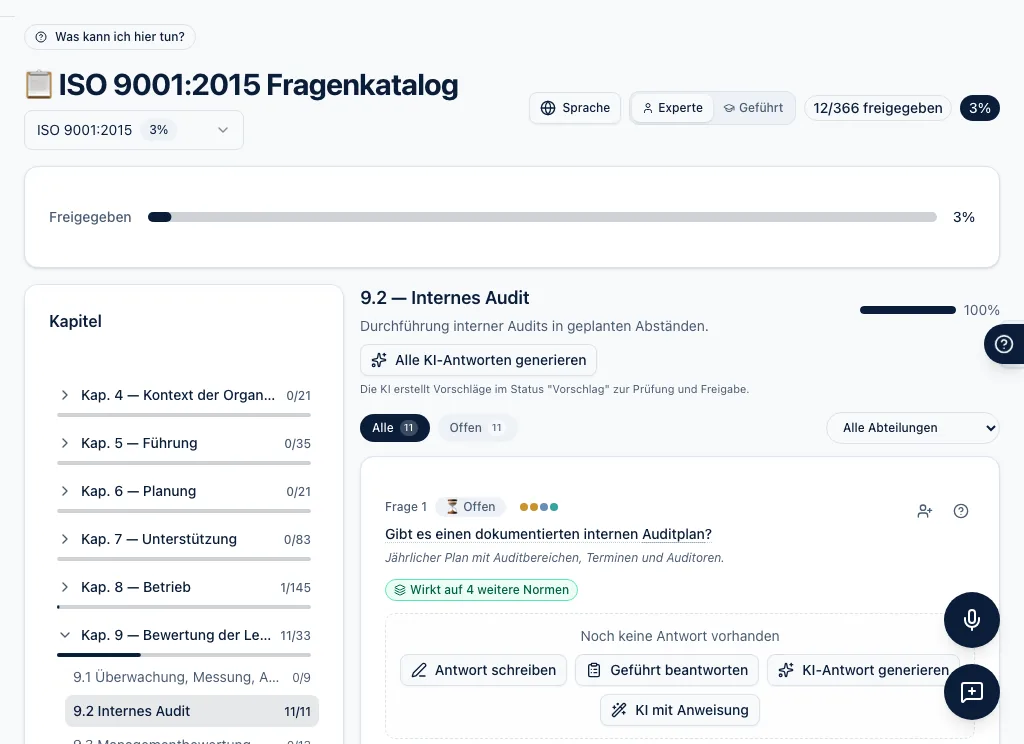Select section 9.2 Internes Audit
The height and width of the screenshot is (744, 1024).
coord(191,711)
